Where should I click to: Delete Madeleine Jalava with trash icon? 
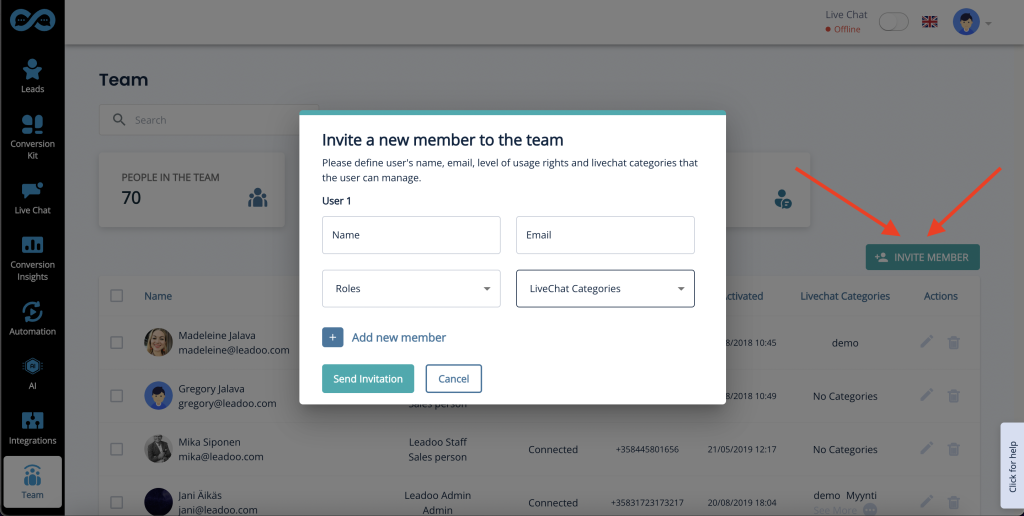pos(953,342)
